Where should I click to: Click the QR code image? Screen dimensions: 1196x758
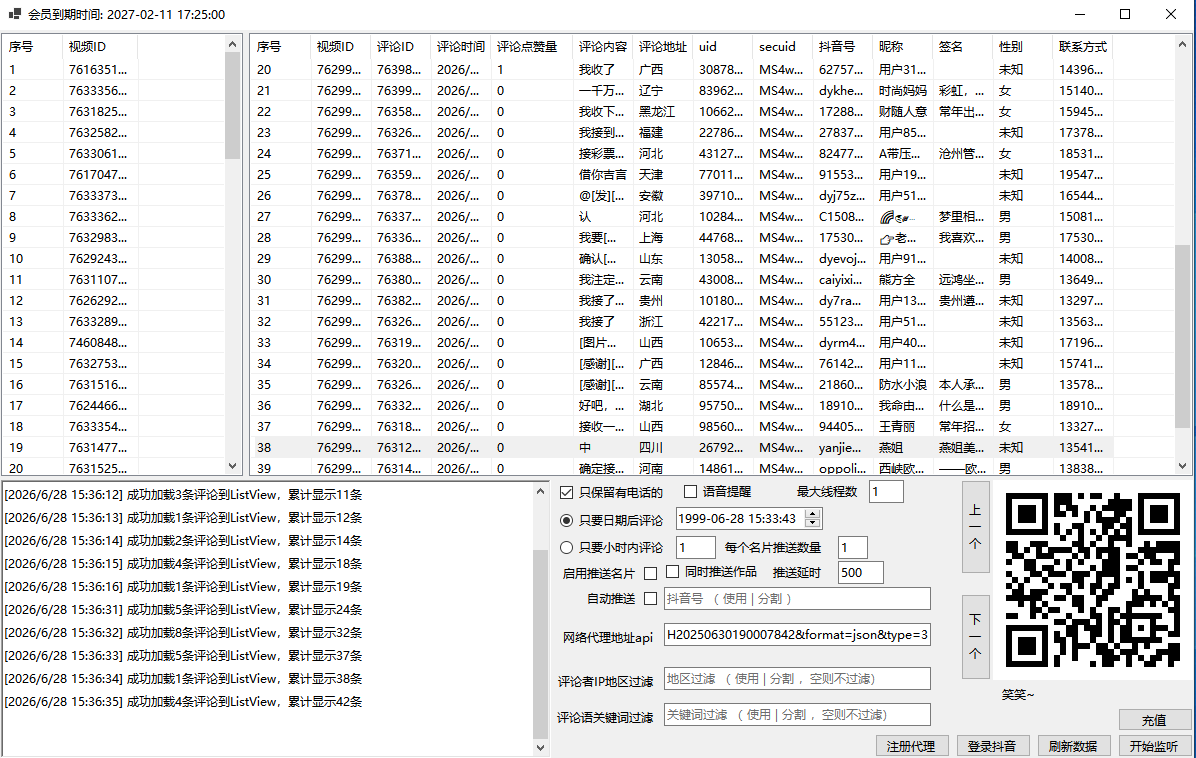[x=1092, y=580]
